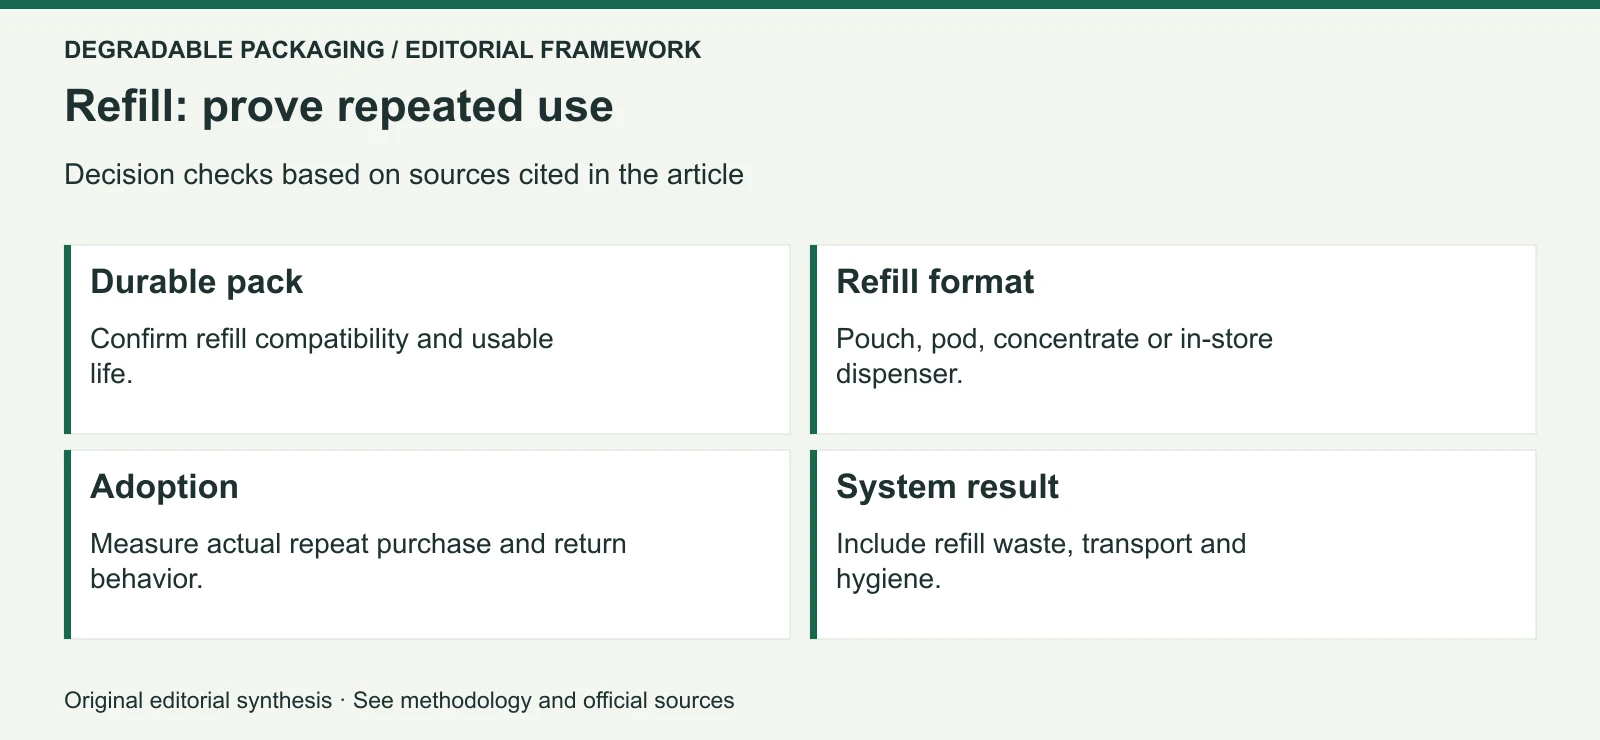This screenshot has height=740, width=1600.
Task: Click the 'Durable pack' card heading
Action: 197,282
